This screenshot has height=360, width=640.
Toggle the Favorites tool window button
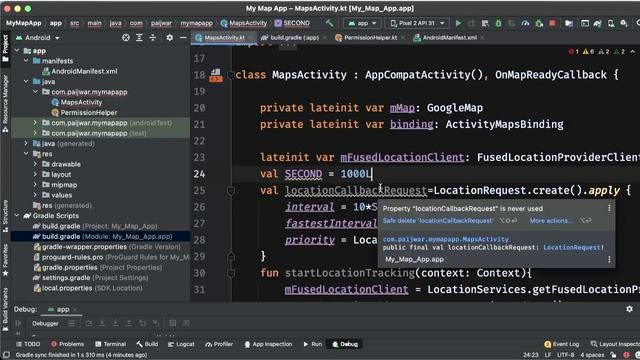click(5, 260)
